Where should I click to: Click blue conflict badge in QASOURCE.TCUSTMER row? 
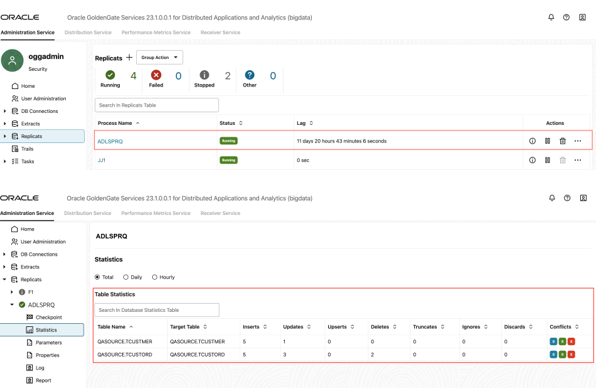click(553, 341)
